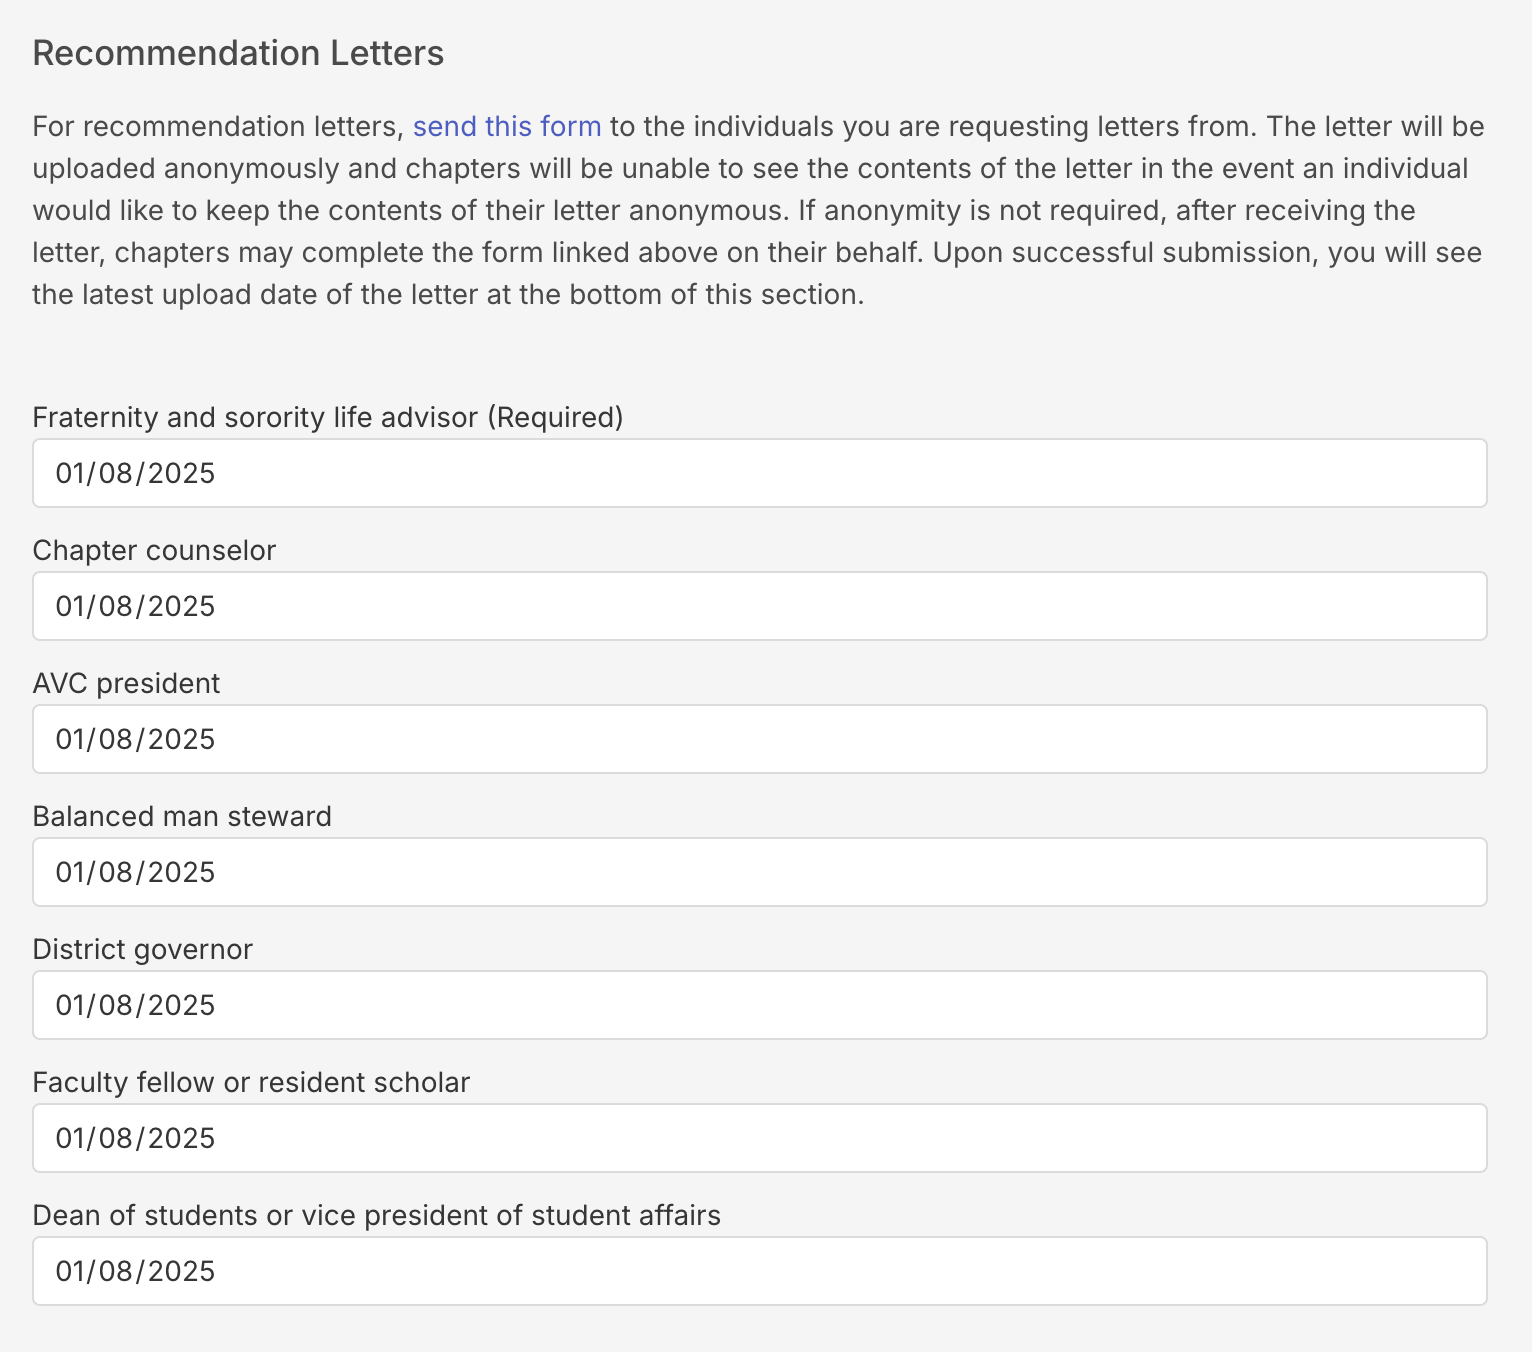Open the 'send this form' link

click(x=507, y=127)
